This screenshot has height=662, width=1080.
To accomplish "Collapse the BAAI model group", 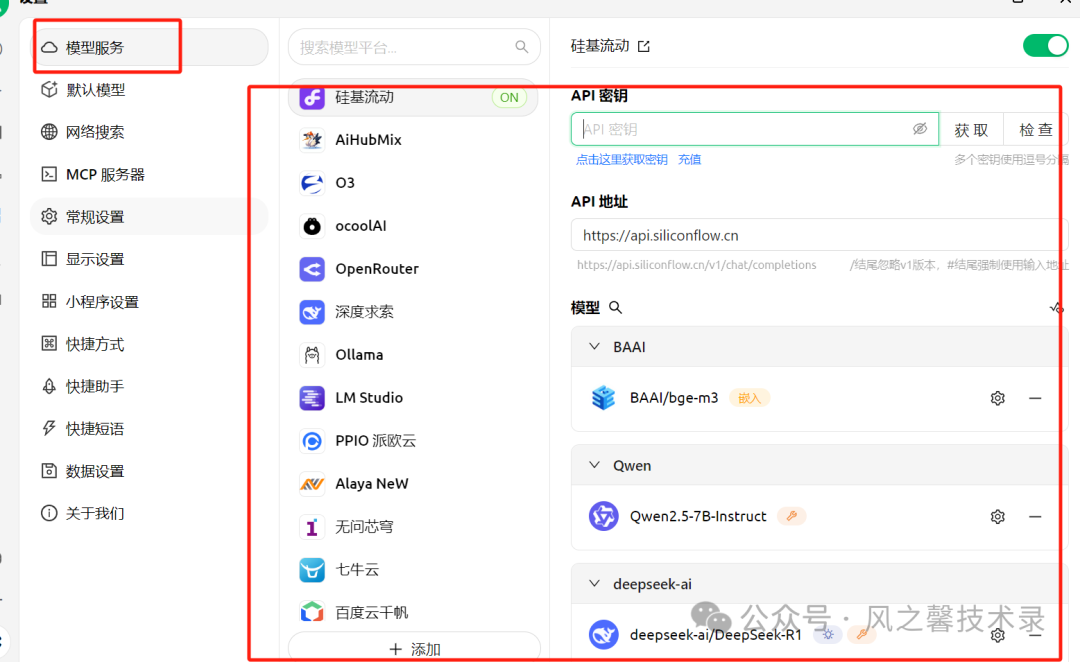I will tap(594, 346).
